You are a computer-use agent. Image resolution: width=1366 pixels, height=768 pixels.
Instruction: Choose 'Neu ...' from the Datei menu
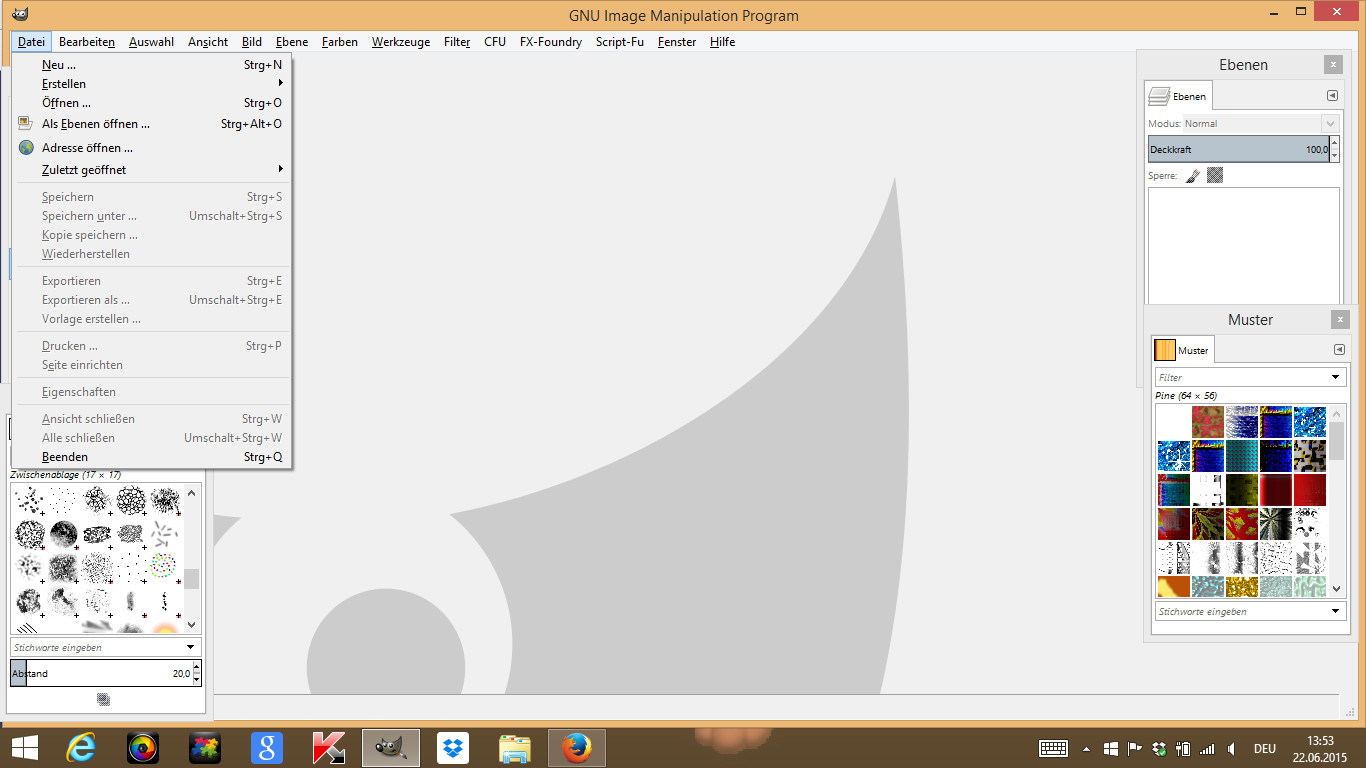pyautogui.click(x=152, y=65)
